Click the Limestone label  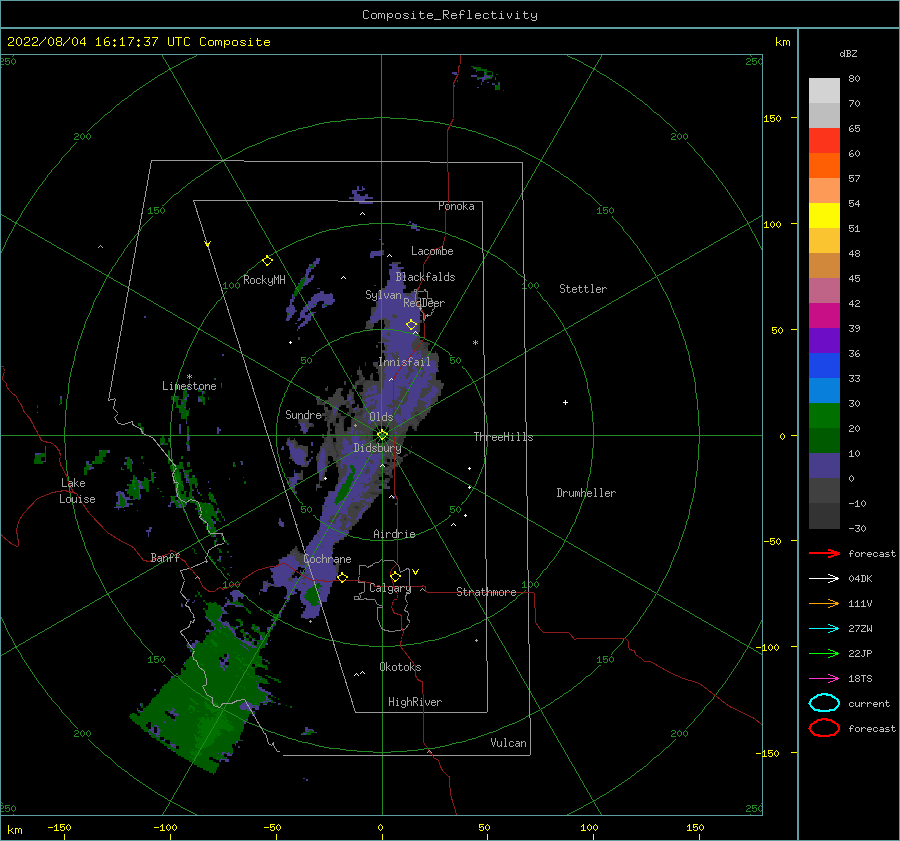[189, 386]
